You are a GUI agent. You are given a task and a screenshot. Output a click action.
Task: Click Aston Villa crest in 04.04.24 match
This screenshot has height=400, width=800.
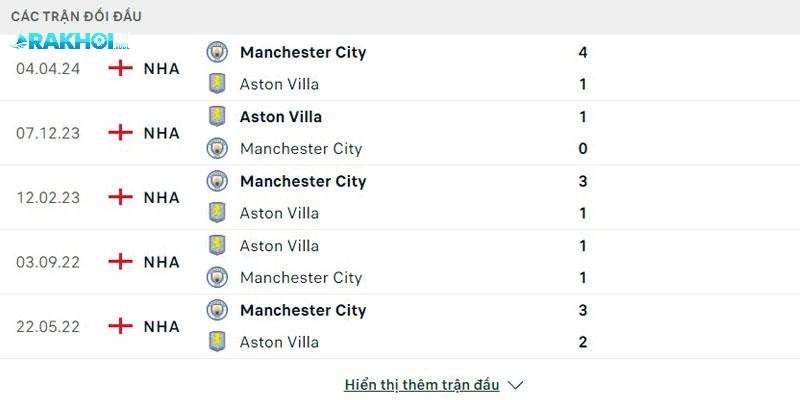click(217, 84)
